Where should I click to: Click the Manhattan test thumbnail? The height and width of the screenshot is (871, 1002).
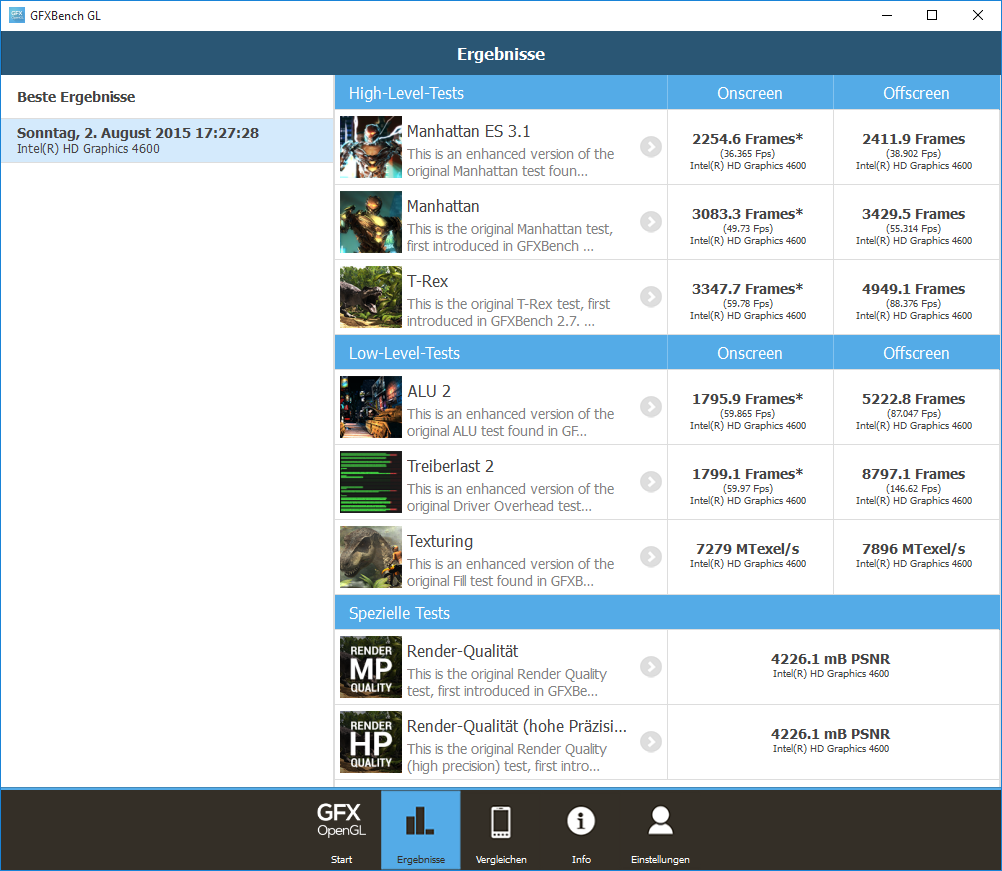click(x=371, y=222)
